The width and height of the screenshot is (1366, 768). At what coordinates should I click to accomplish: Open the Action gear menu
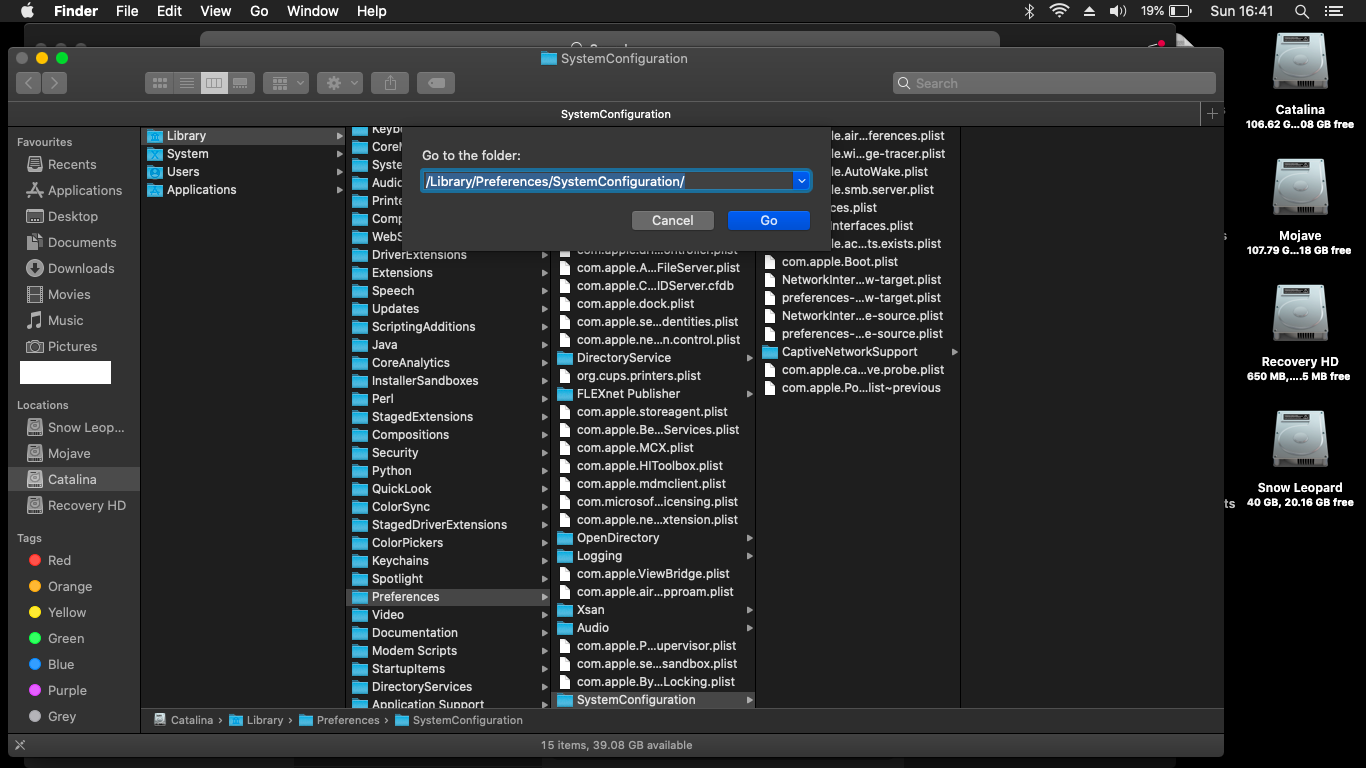pos(340,84)
